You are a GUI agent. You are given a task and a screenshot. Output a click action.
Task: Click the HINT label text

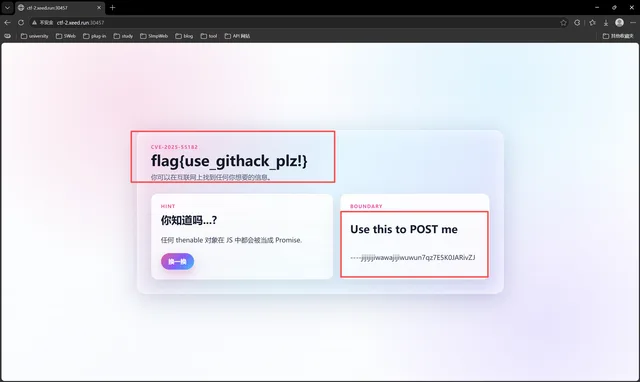pyautogui.click(x=168, y=206)
